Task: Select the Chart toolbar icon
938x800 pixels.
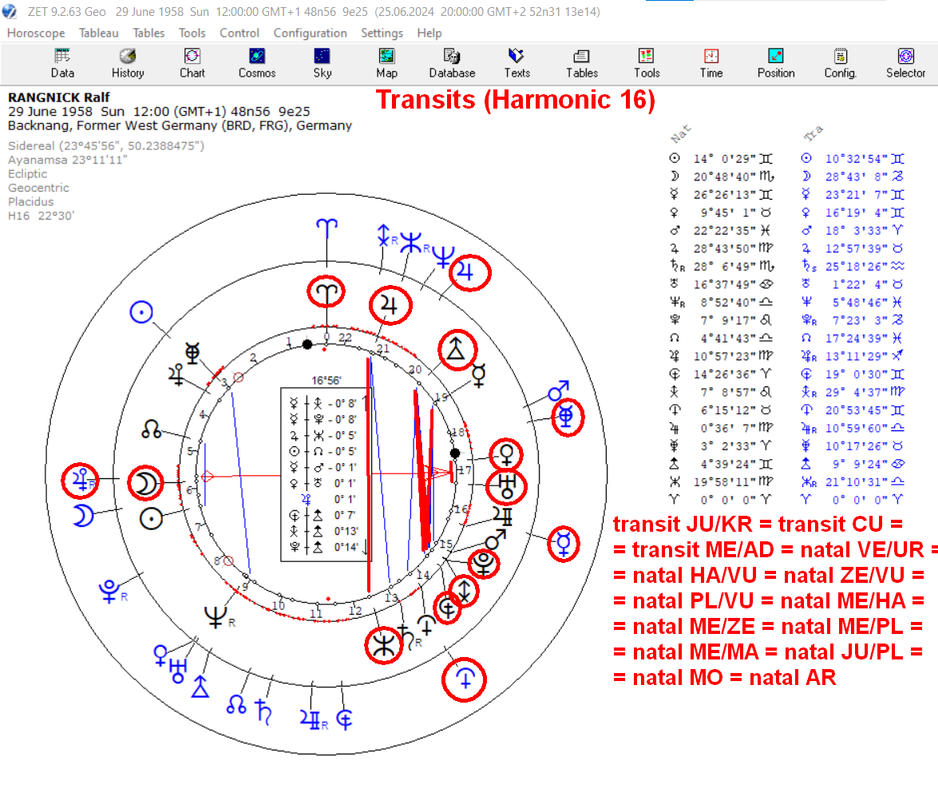Action: (192, 63)
